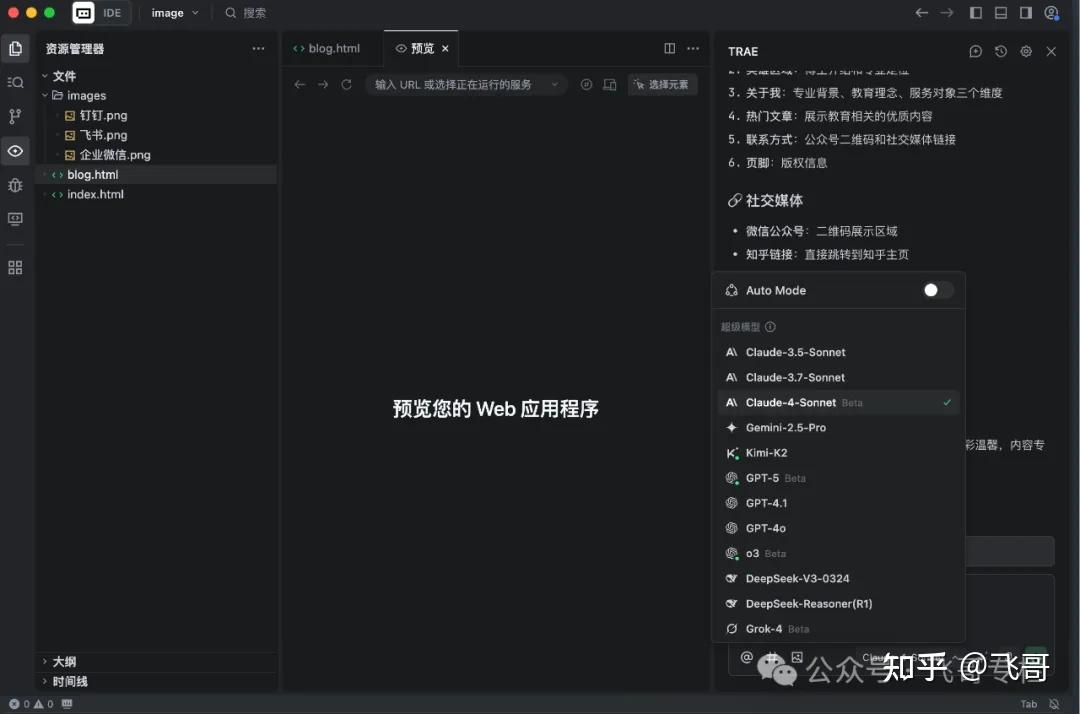This screenshot has width=1080, height=714.
Task: Open 钉钉.png in file tree
Action: click(x=157, y=116)
